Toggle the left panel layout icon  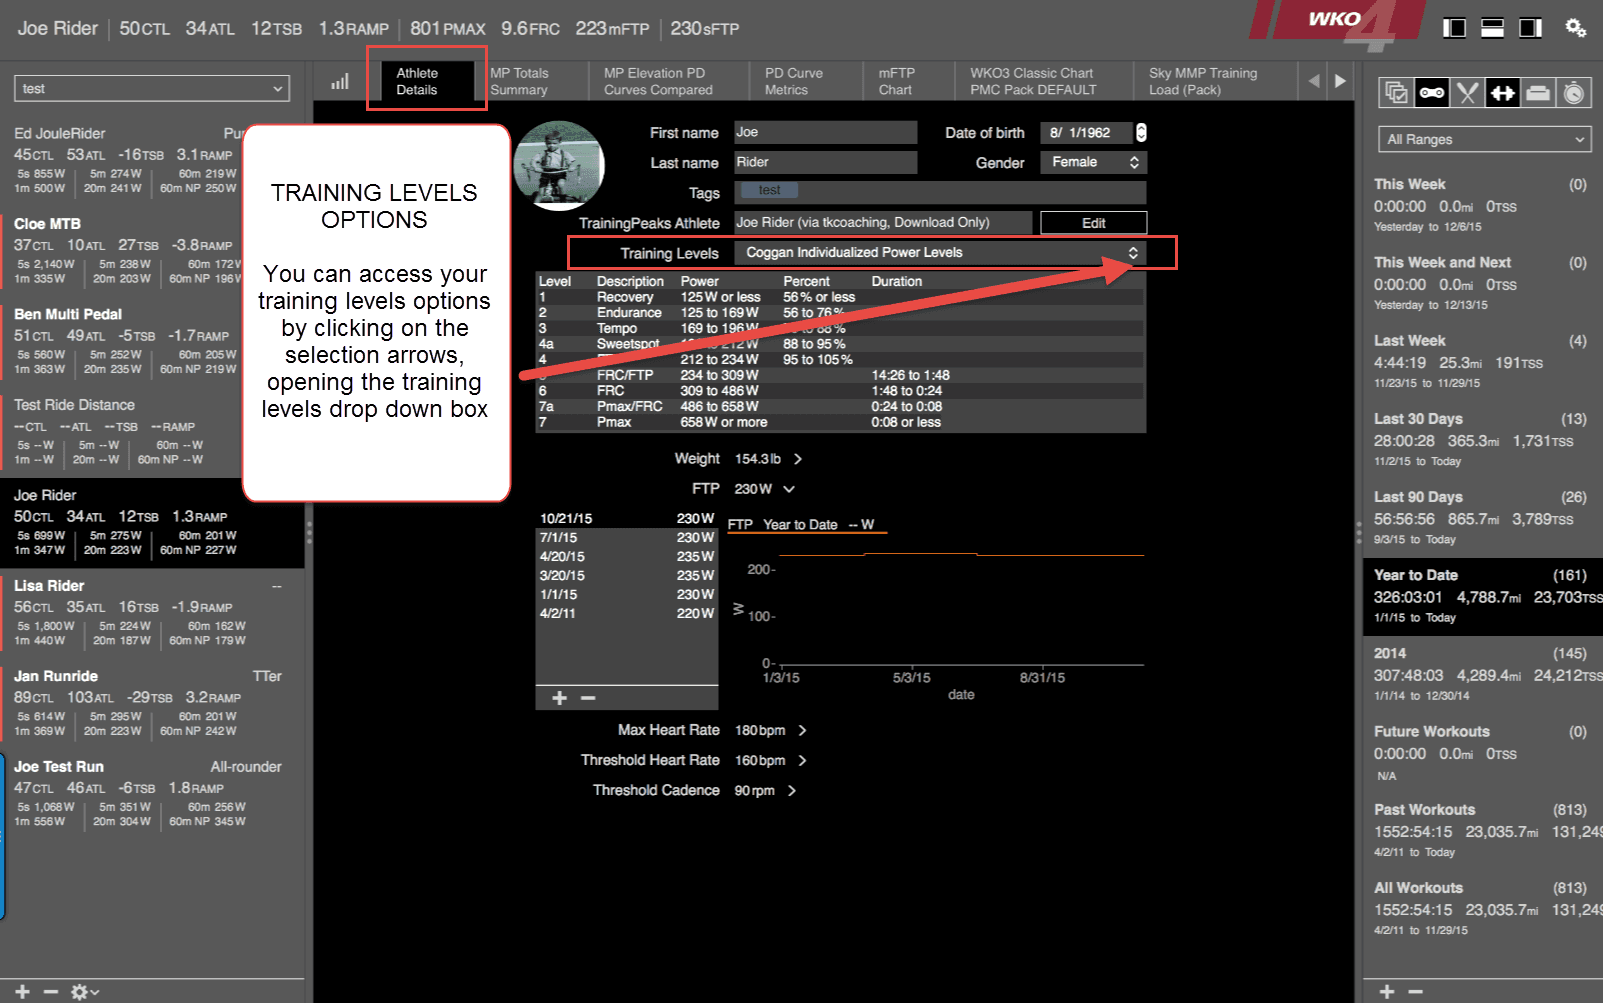click(1454, 28)
